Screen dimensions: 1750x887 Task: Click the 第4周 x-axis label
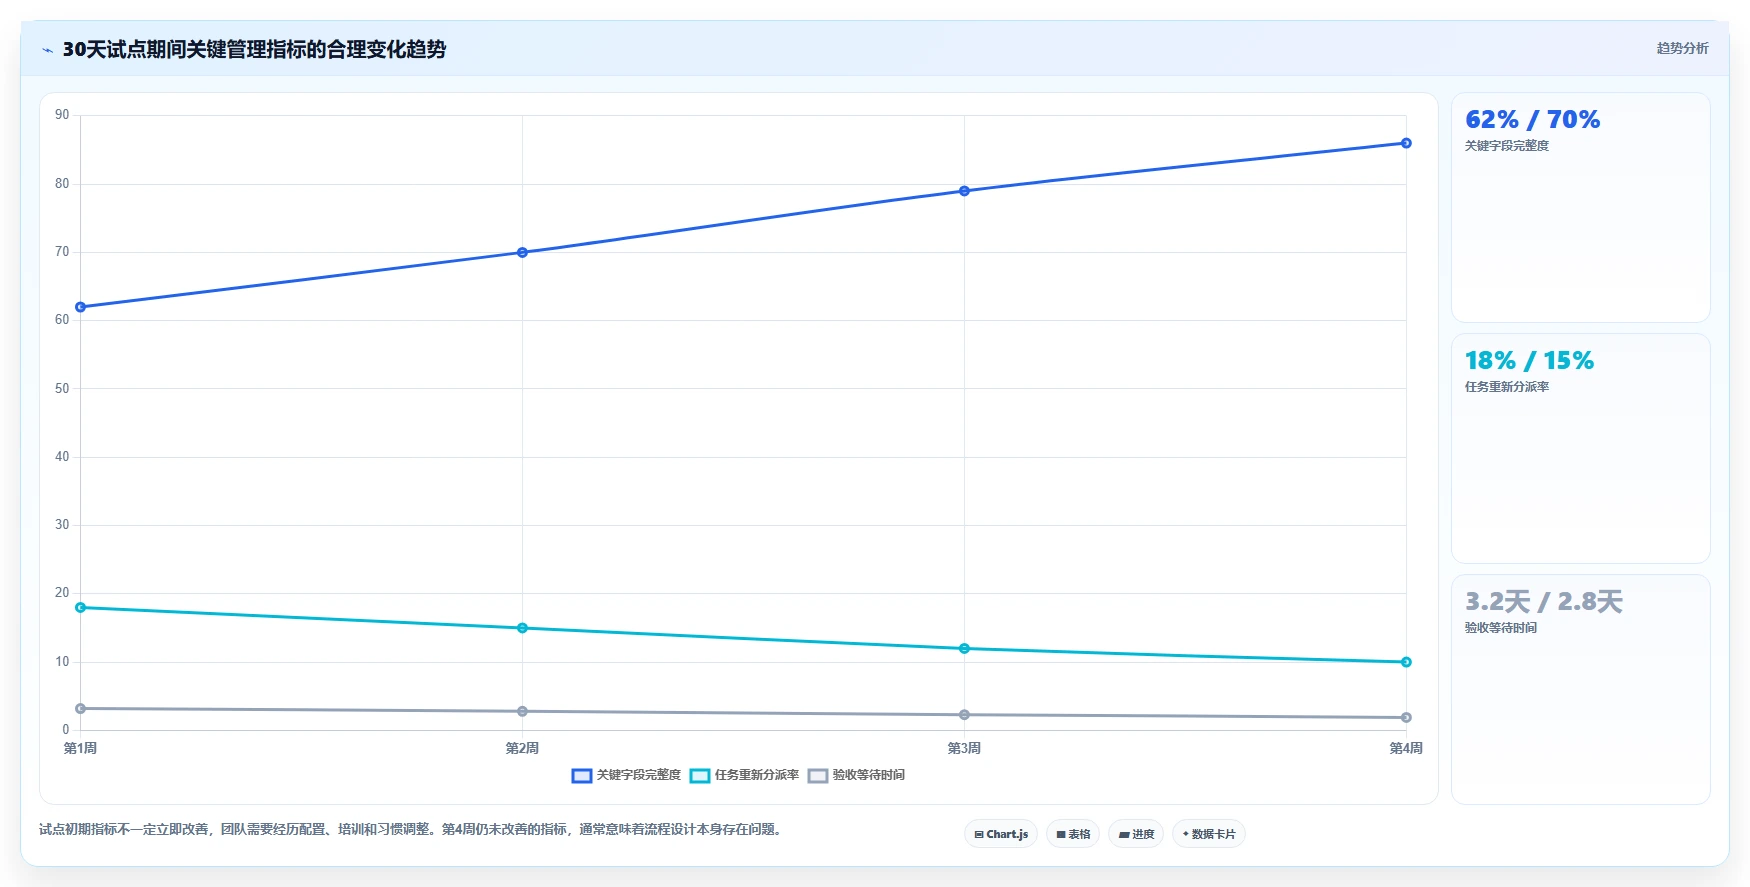coord(1406,748)
